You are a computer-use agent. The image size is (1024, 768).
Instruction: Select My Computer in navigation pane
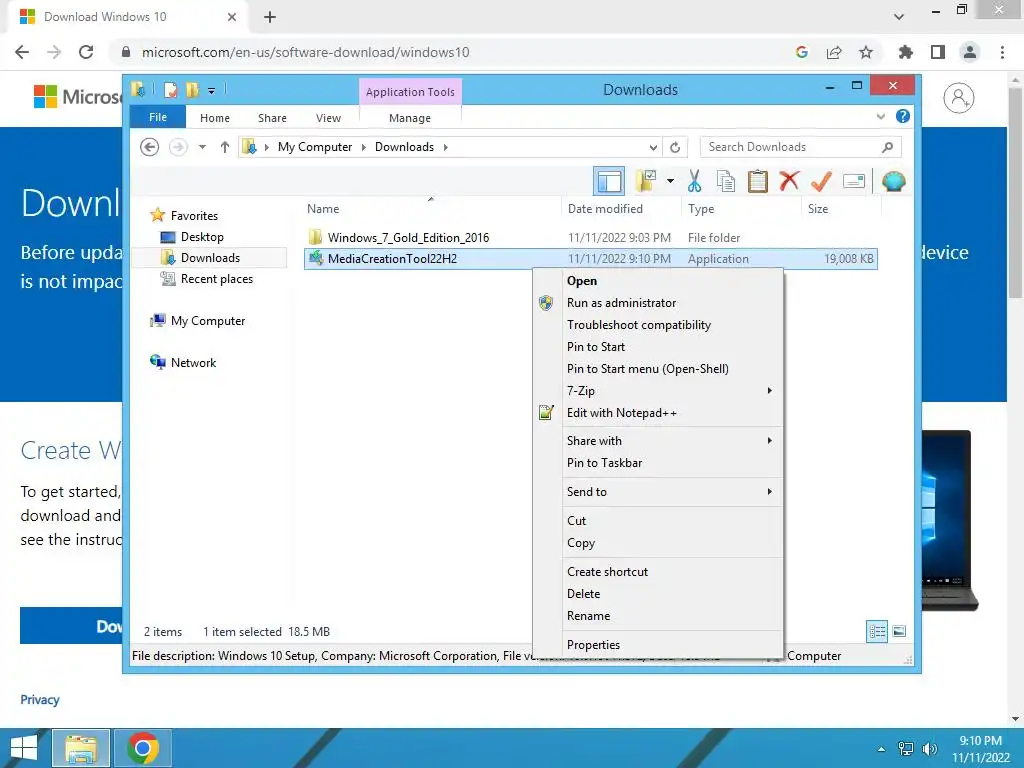pyautogui.click(x=208, y=321)
